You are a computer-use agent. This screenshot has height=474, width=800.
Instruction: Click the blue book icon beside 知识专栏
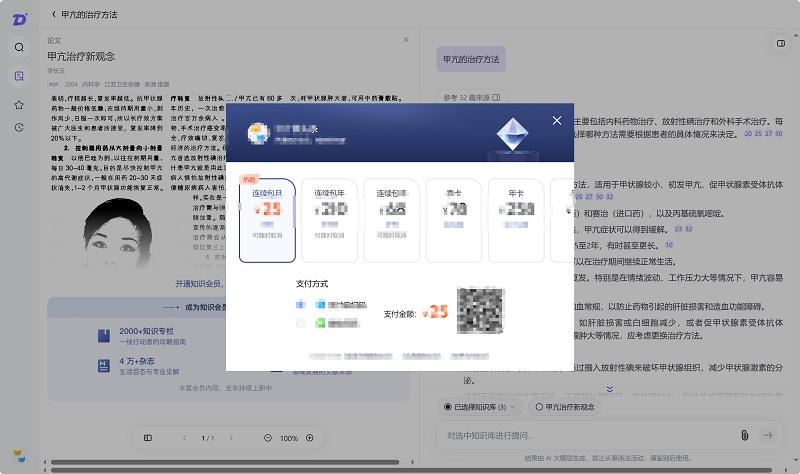tap(104, 335)
